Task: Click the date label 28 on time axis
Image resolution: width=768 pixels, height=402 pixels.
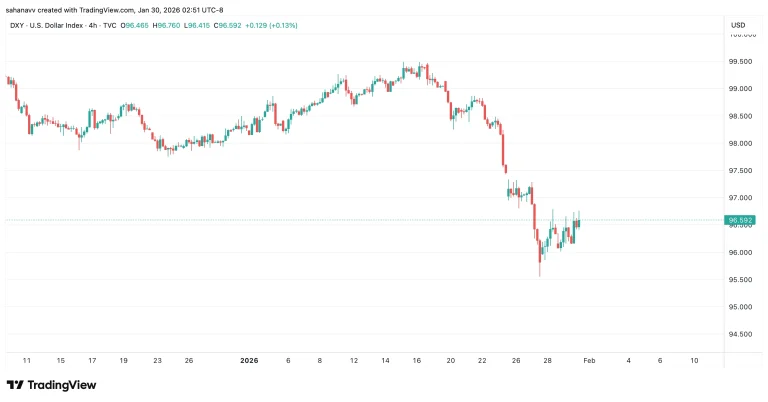Action: click(546, 359)
